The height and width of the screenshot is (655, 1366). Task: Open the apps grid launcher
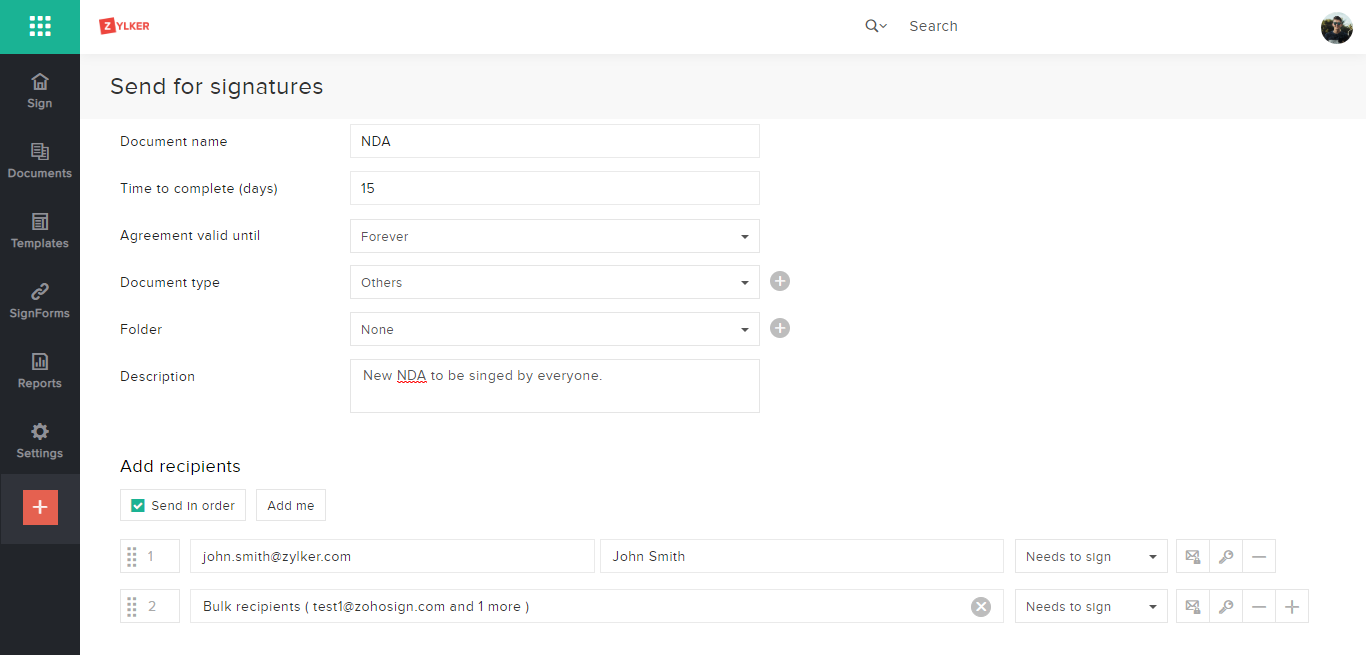(40, 27)
